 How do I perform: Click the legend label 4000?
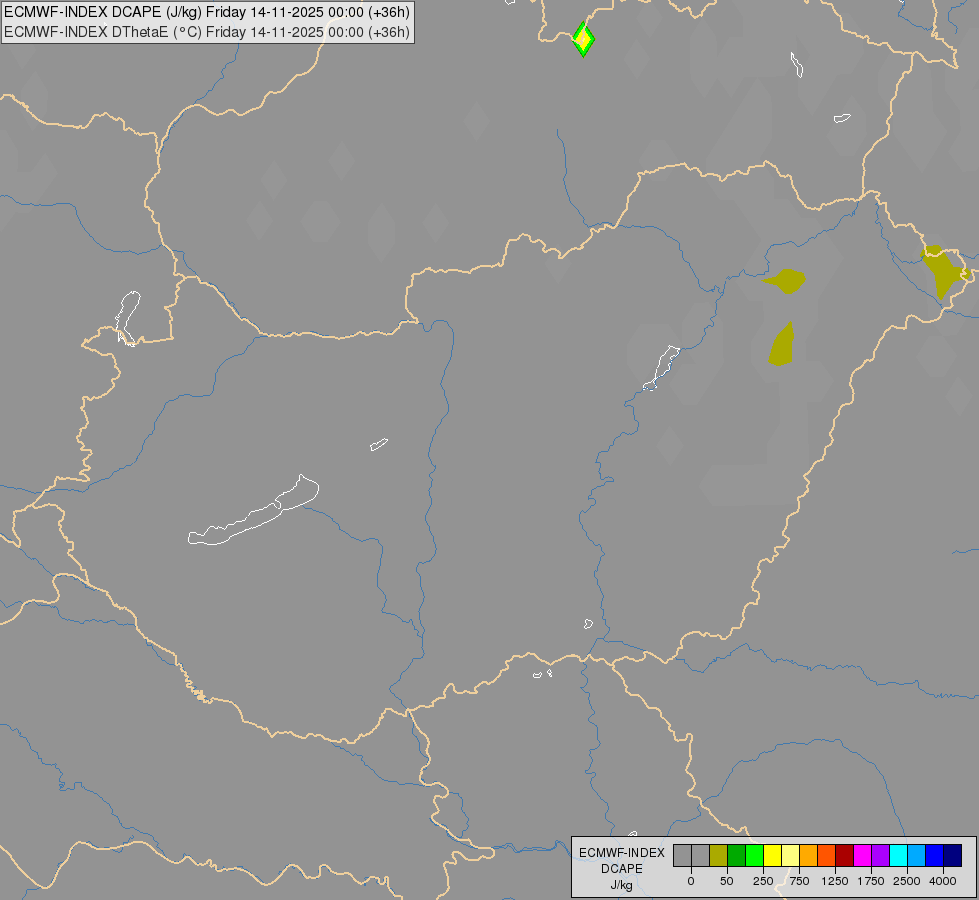tap(943, 881)
